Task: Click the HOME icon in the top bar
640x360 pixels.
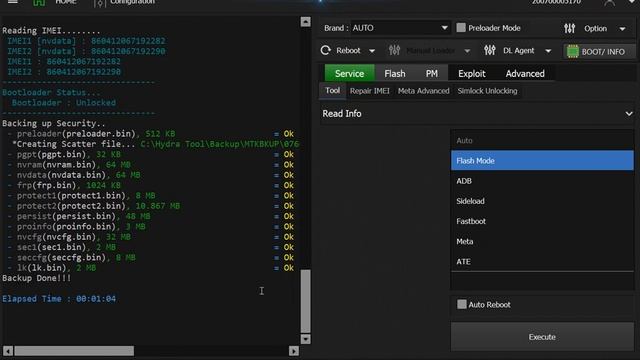Action: coord(39,2)
